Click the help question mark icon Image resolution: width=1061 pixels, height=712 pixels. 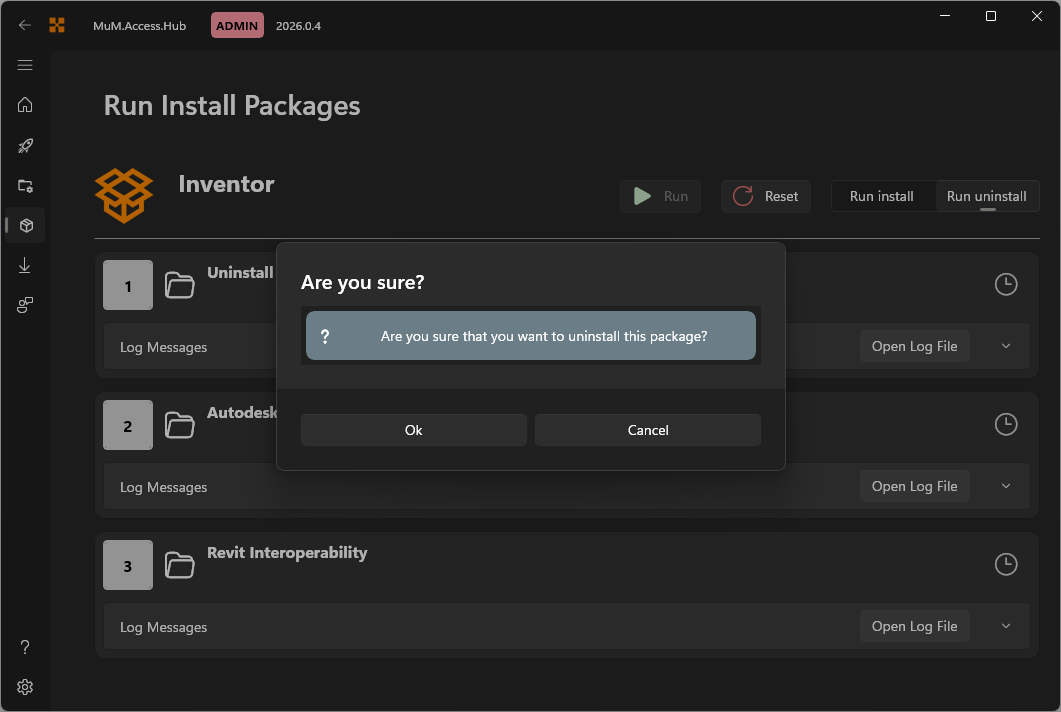pyautogui.click(x=25, y=647)
